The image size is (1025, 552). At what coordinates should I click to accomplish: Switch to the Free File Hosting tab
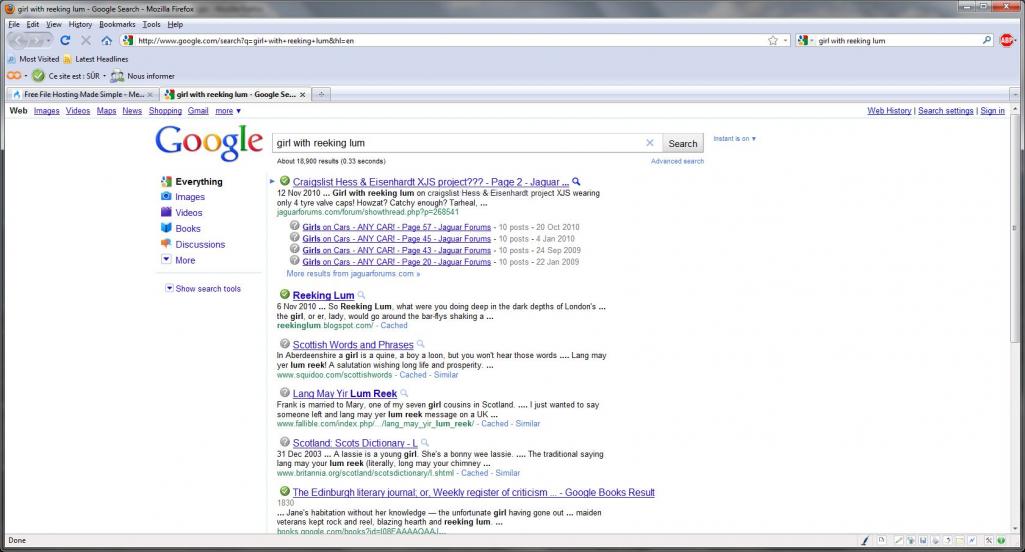[81, 94]
